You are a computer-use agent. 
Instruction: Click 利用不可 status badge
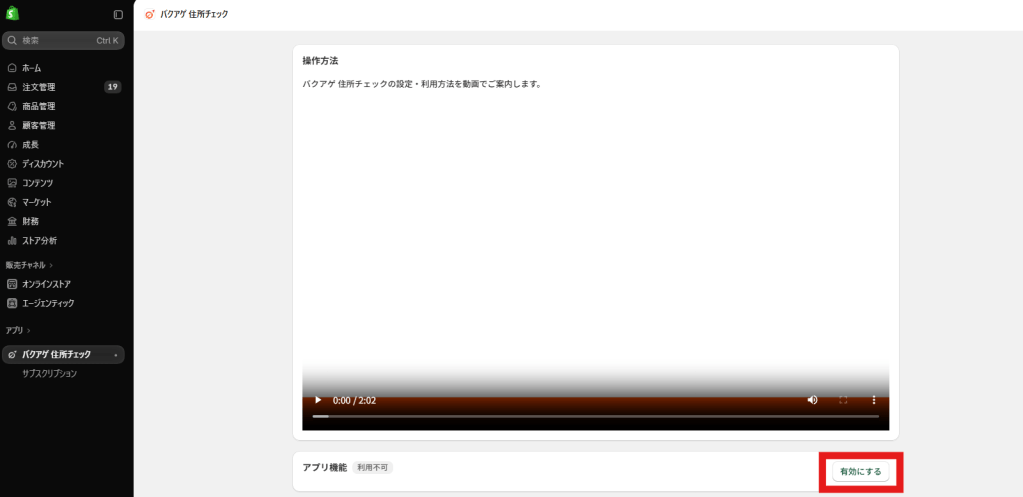click(x=373, y=468)
